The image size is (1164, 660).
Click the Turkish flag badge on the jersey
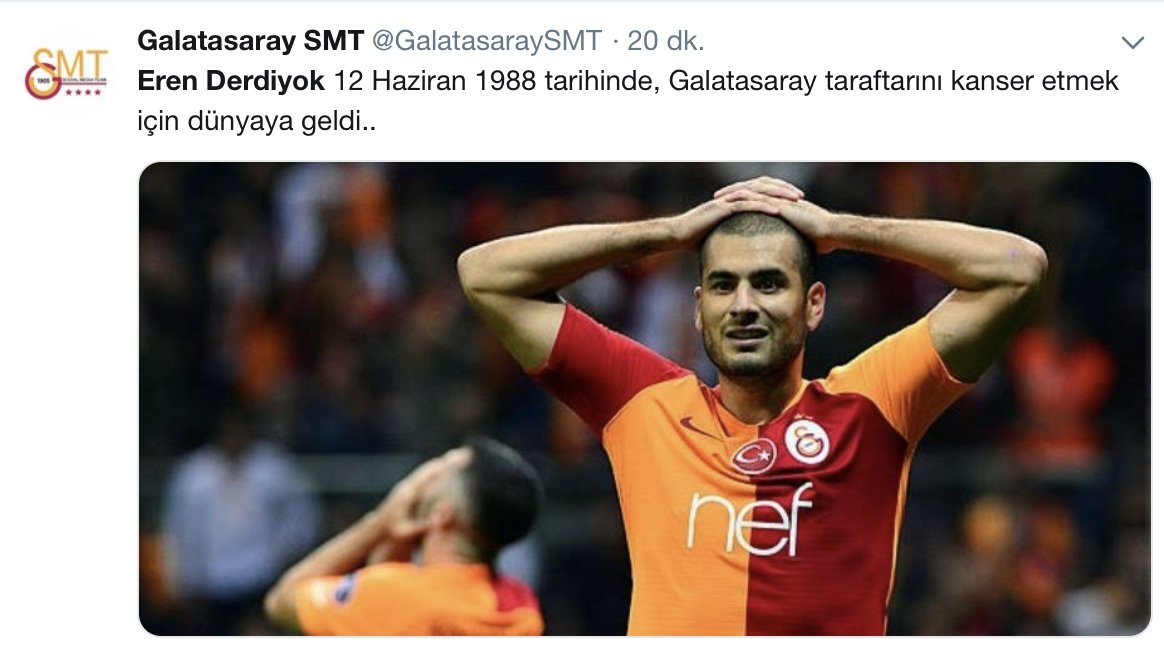[x=753, y=455]
